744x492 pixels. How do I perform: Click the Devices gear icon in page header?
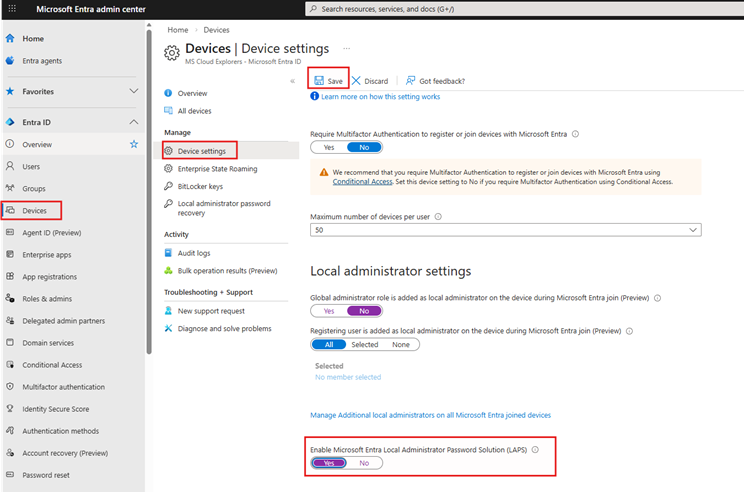[x=172, y=52]
